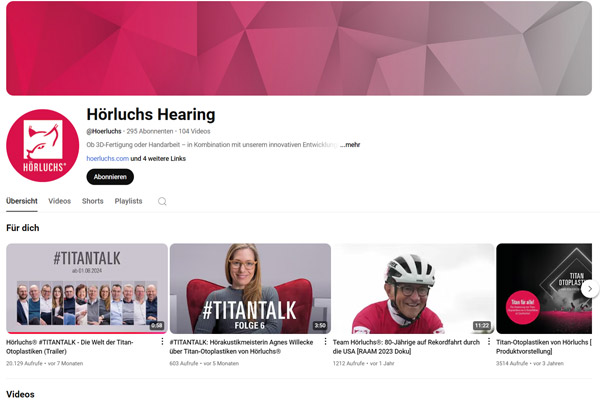Switch to the Shorts tab
The width and height of the screenshot is (600, 400).
[x=93, y=201]
